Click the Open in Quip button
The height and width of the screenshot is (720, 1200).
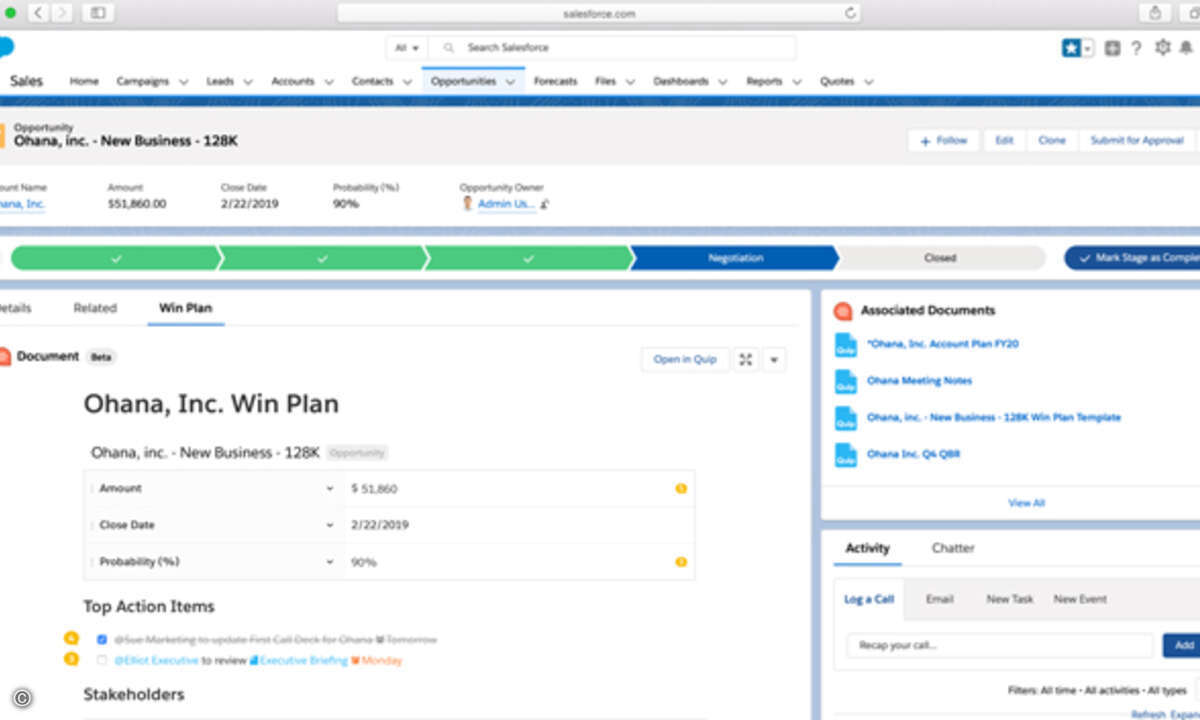click(x=685, y=359)
